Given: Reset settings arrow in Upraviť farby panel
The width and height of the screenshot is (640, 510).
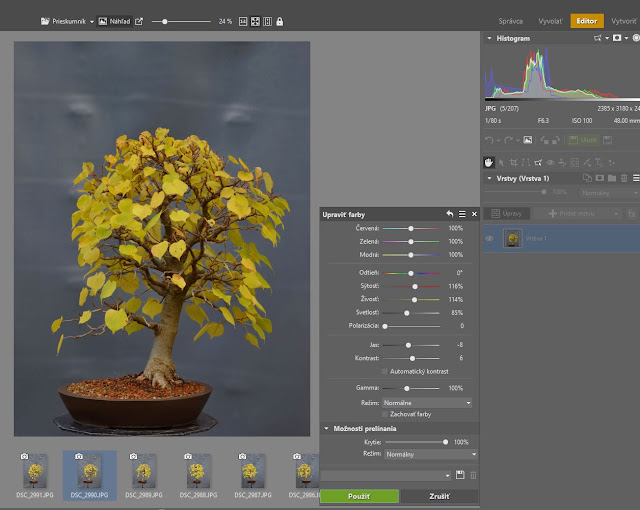Looking at the screenshot, I should [449, 214].
